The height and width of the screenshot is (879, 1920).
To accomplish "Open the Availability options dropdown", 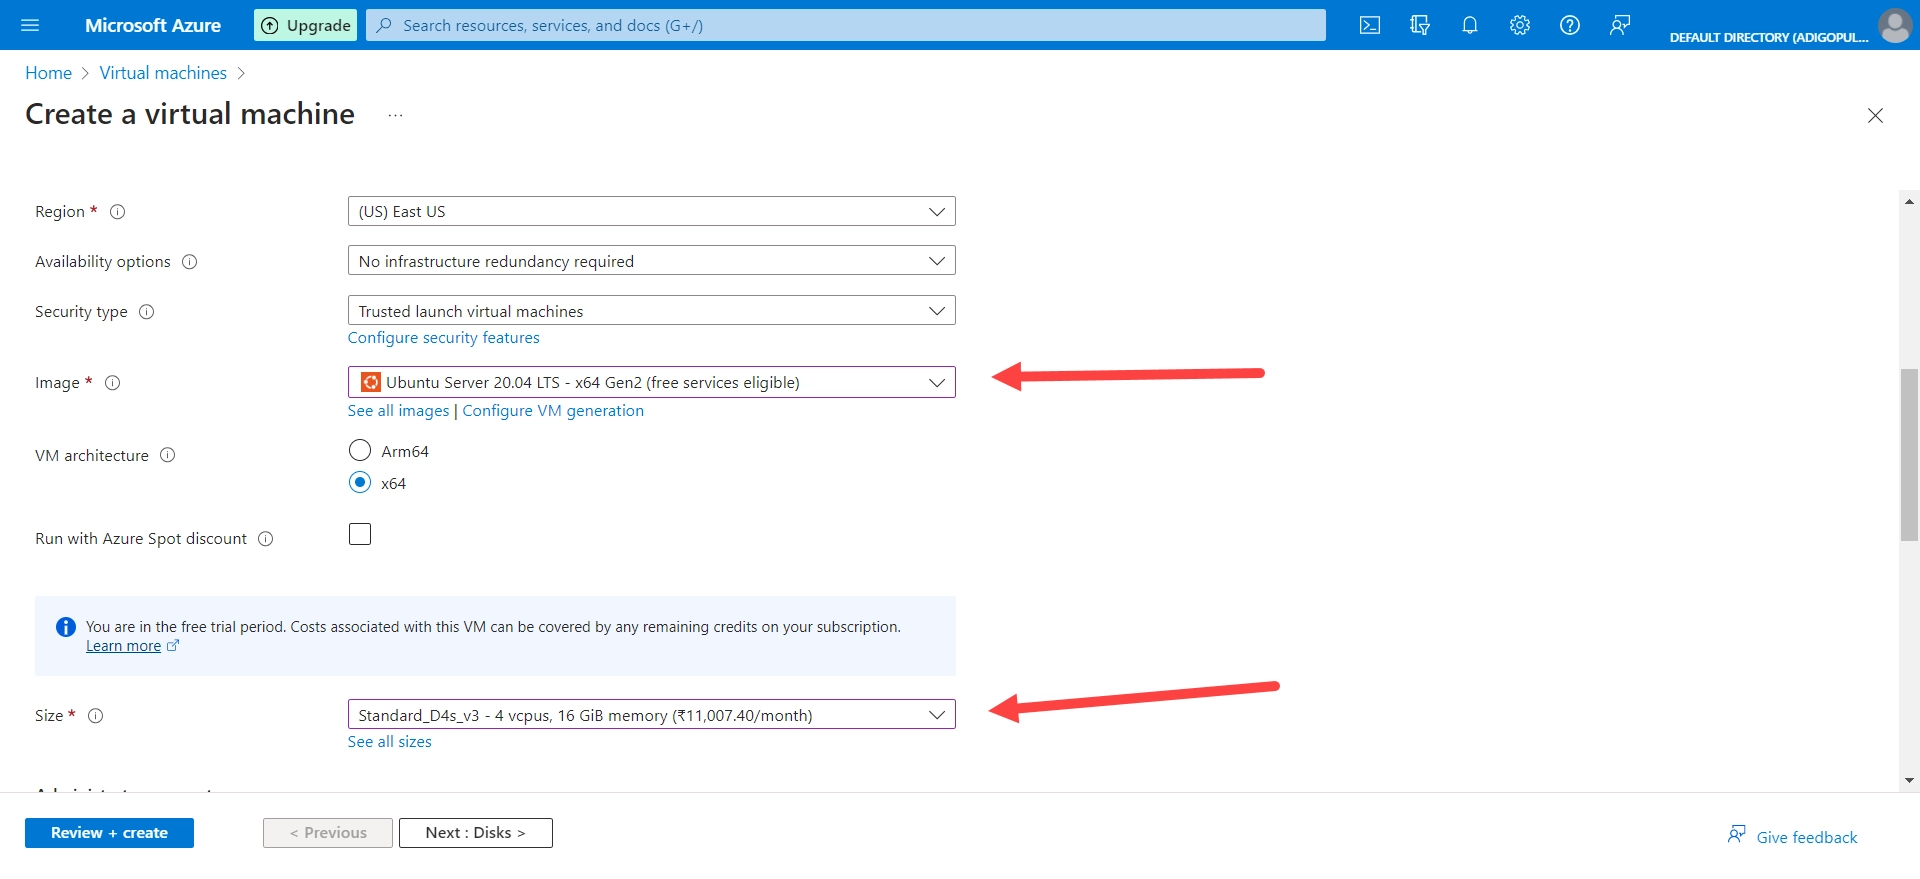I will pyautogui.click(x=651, y=261).
